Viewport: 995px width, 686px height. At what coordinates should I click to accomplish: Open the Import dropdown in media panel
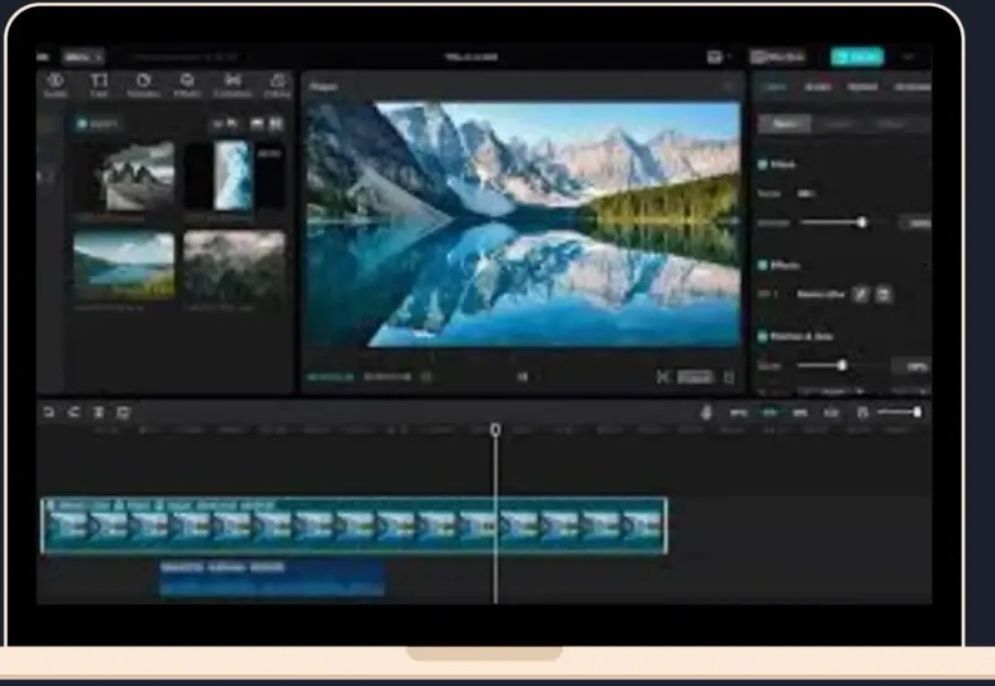pos(98,124)
